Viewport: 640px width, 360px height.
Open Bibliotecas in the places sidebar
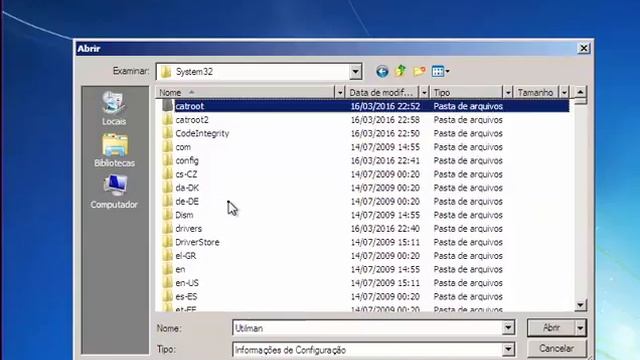coord(114,150)
